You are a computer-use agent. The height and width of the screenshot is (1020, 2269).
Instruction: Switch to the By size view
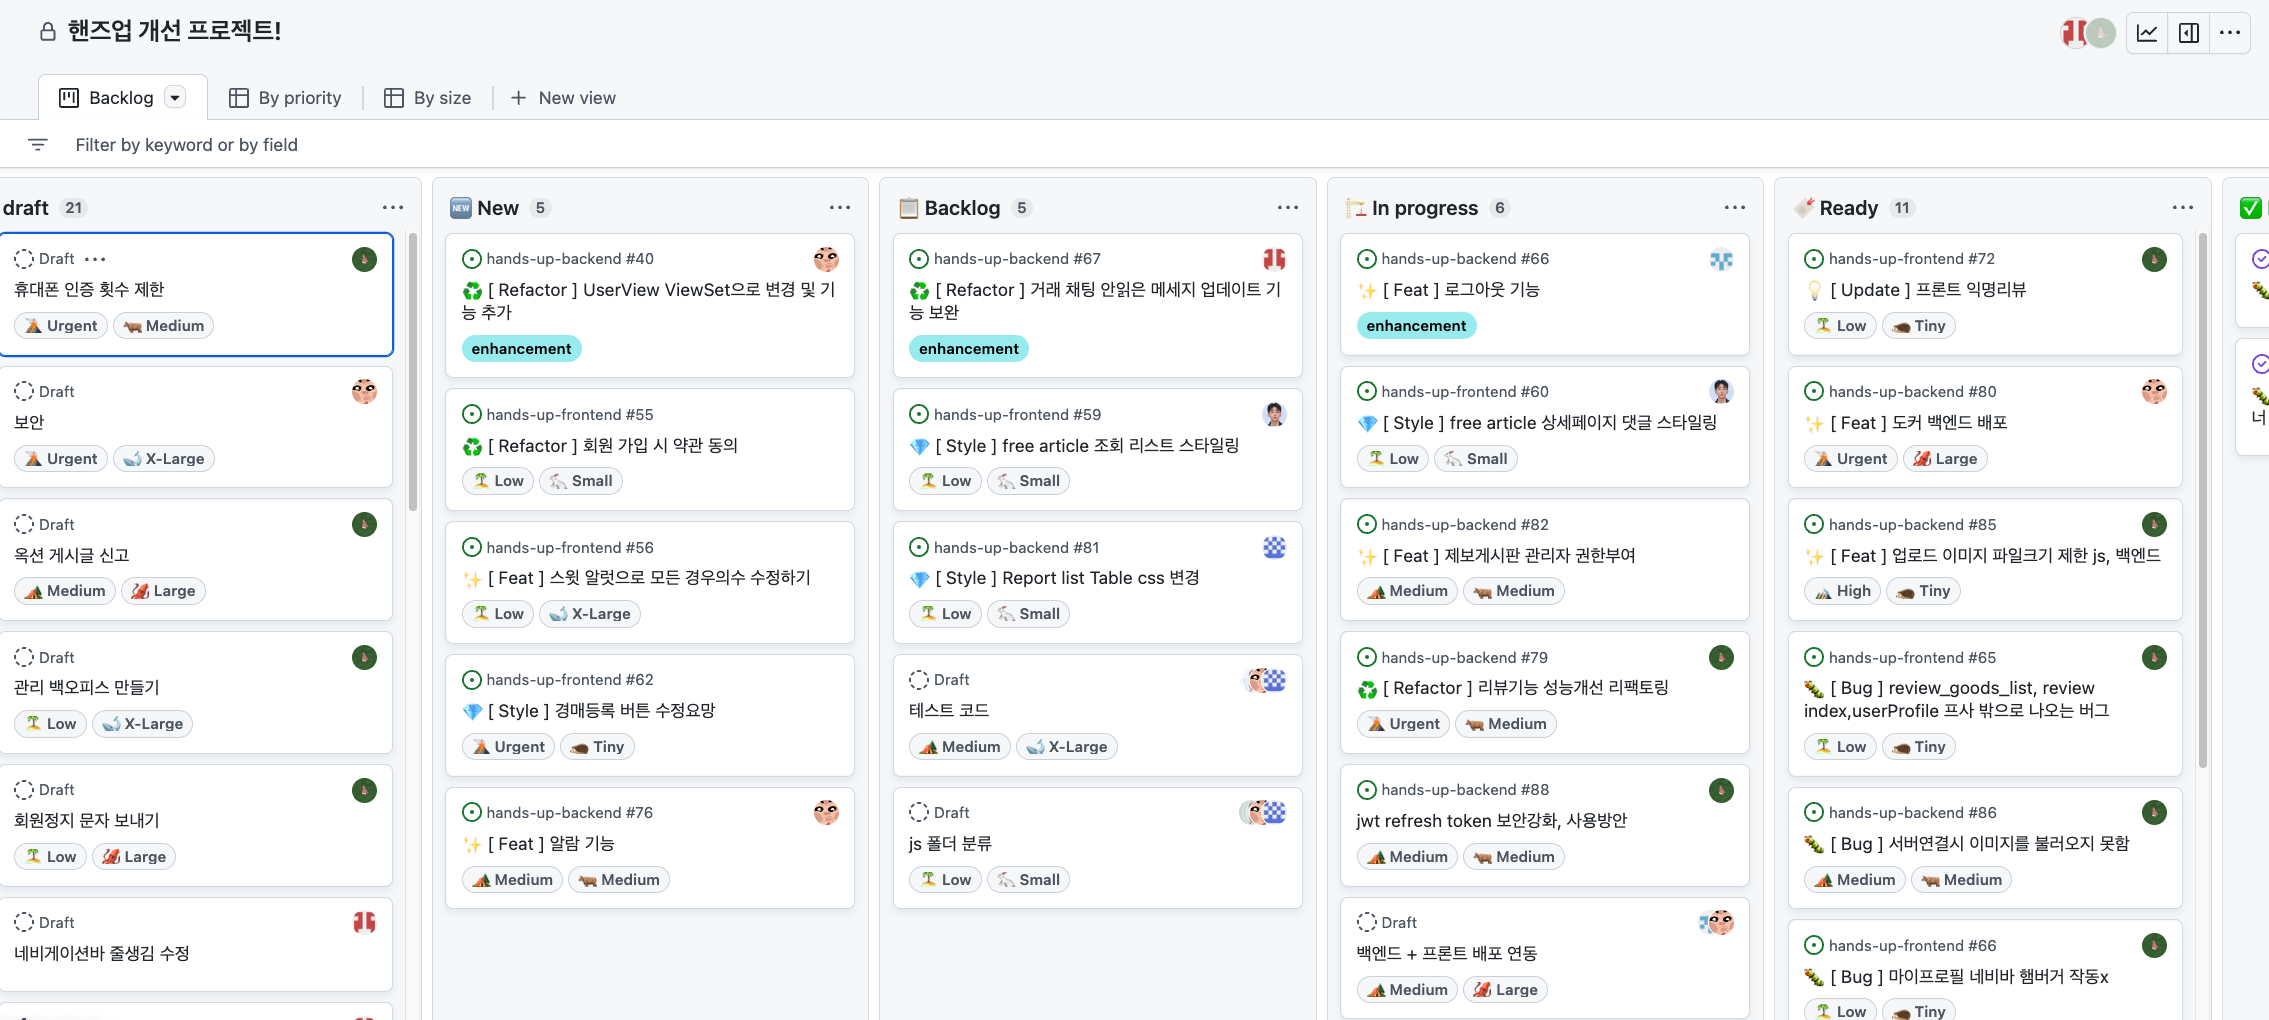[428, 98]
